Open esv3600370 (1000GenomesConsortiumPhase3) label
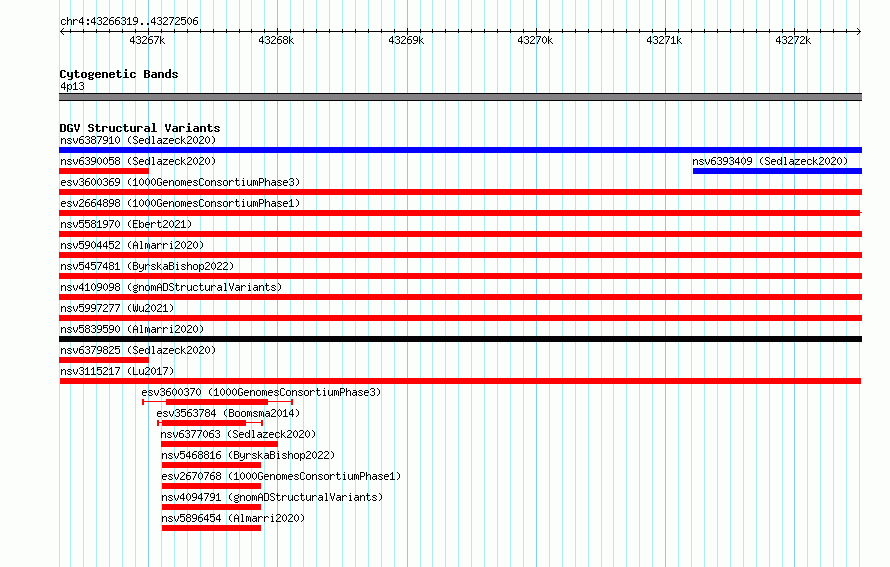This screenshot has height=567, width=890. click(261, 392)
